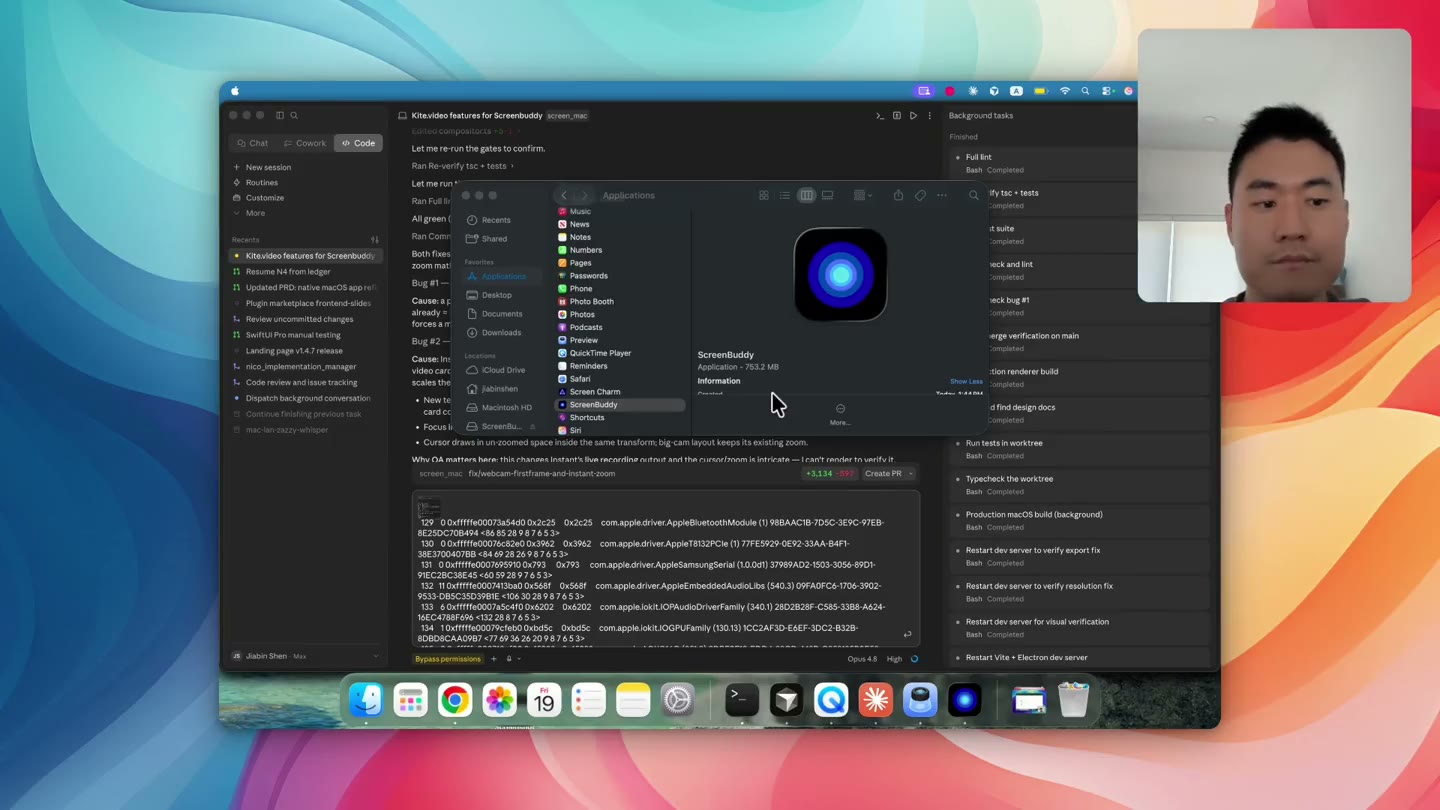Open Customize in the sidebar
The width and height of the screenshot is (1440, 810).
(x=258, y=198)
